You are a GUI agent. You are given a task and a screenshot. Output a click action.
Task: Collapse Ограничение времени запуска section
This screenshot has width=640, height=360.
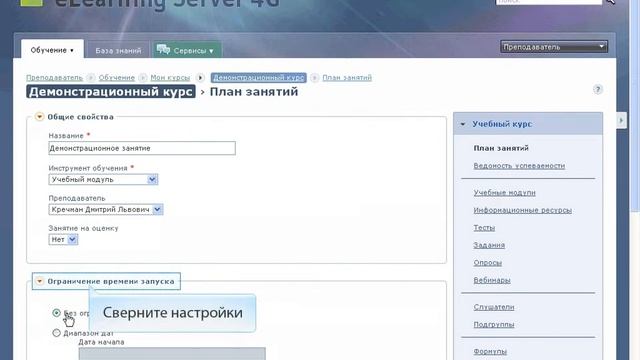coord(39,281)
